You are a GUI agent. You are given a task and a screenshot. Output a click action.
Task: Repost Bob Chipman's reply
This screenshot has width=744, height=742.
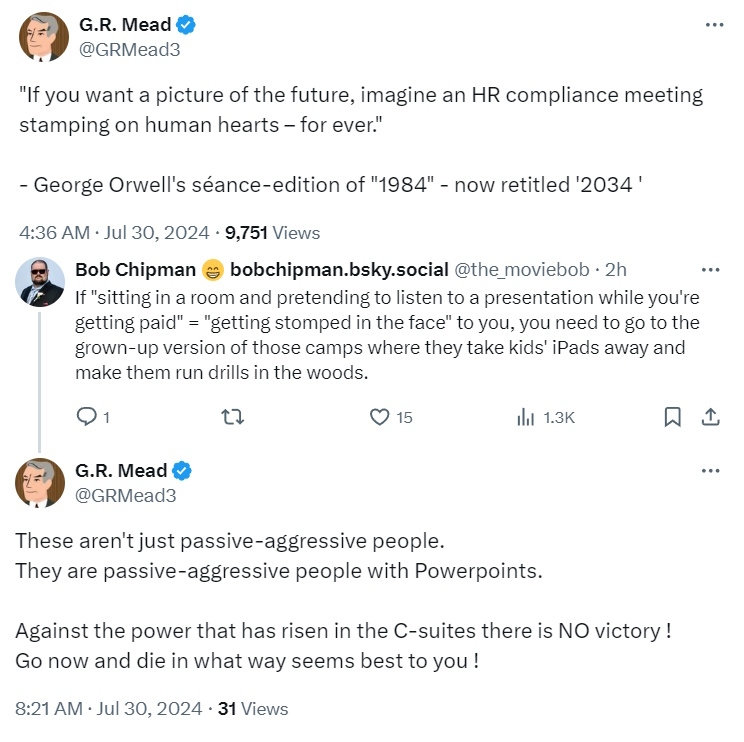pos(232,417)
